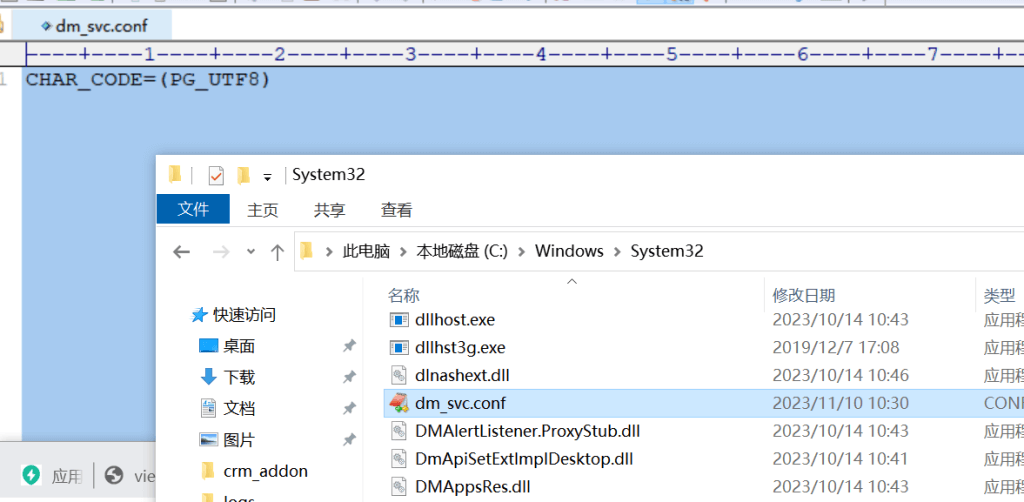
Task: Click the 2023/11/10 10:30 date cell
Action: point(840,403)
